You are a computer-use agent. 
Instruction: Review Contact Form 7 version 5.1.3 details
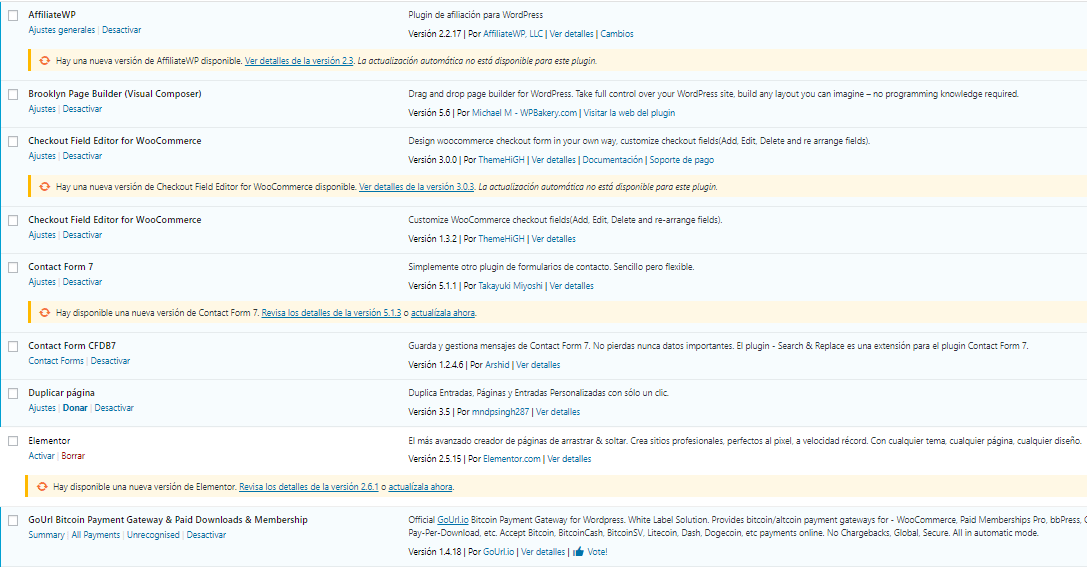point(331,313)
